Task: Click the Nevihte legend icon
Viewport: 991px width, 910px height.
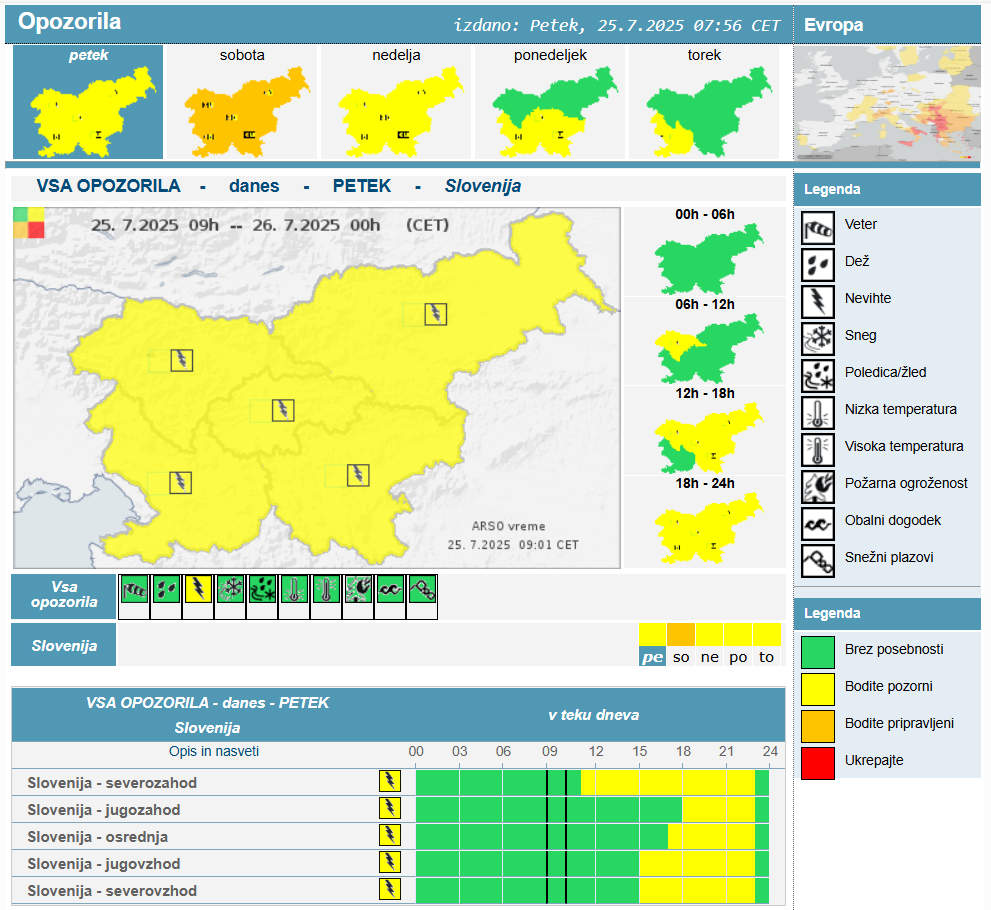Action: [818, 302]
